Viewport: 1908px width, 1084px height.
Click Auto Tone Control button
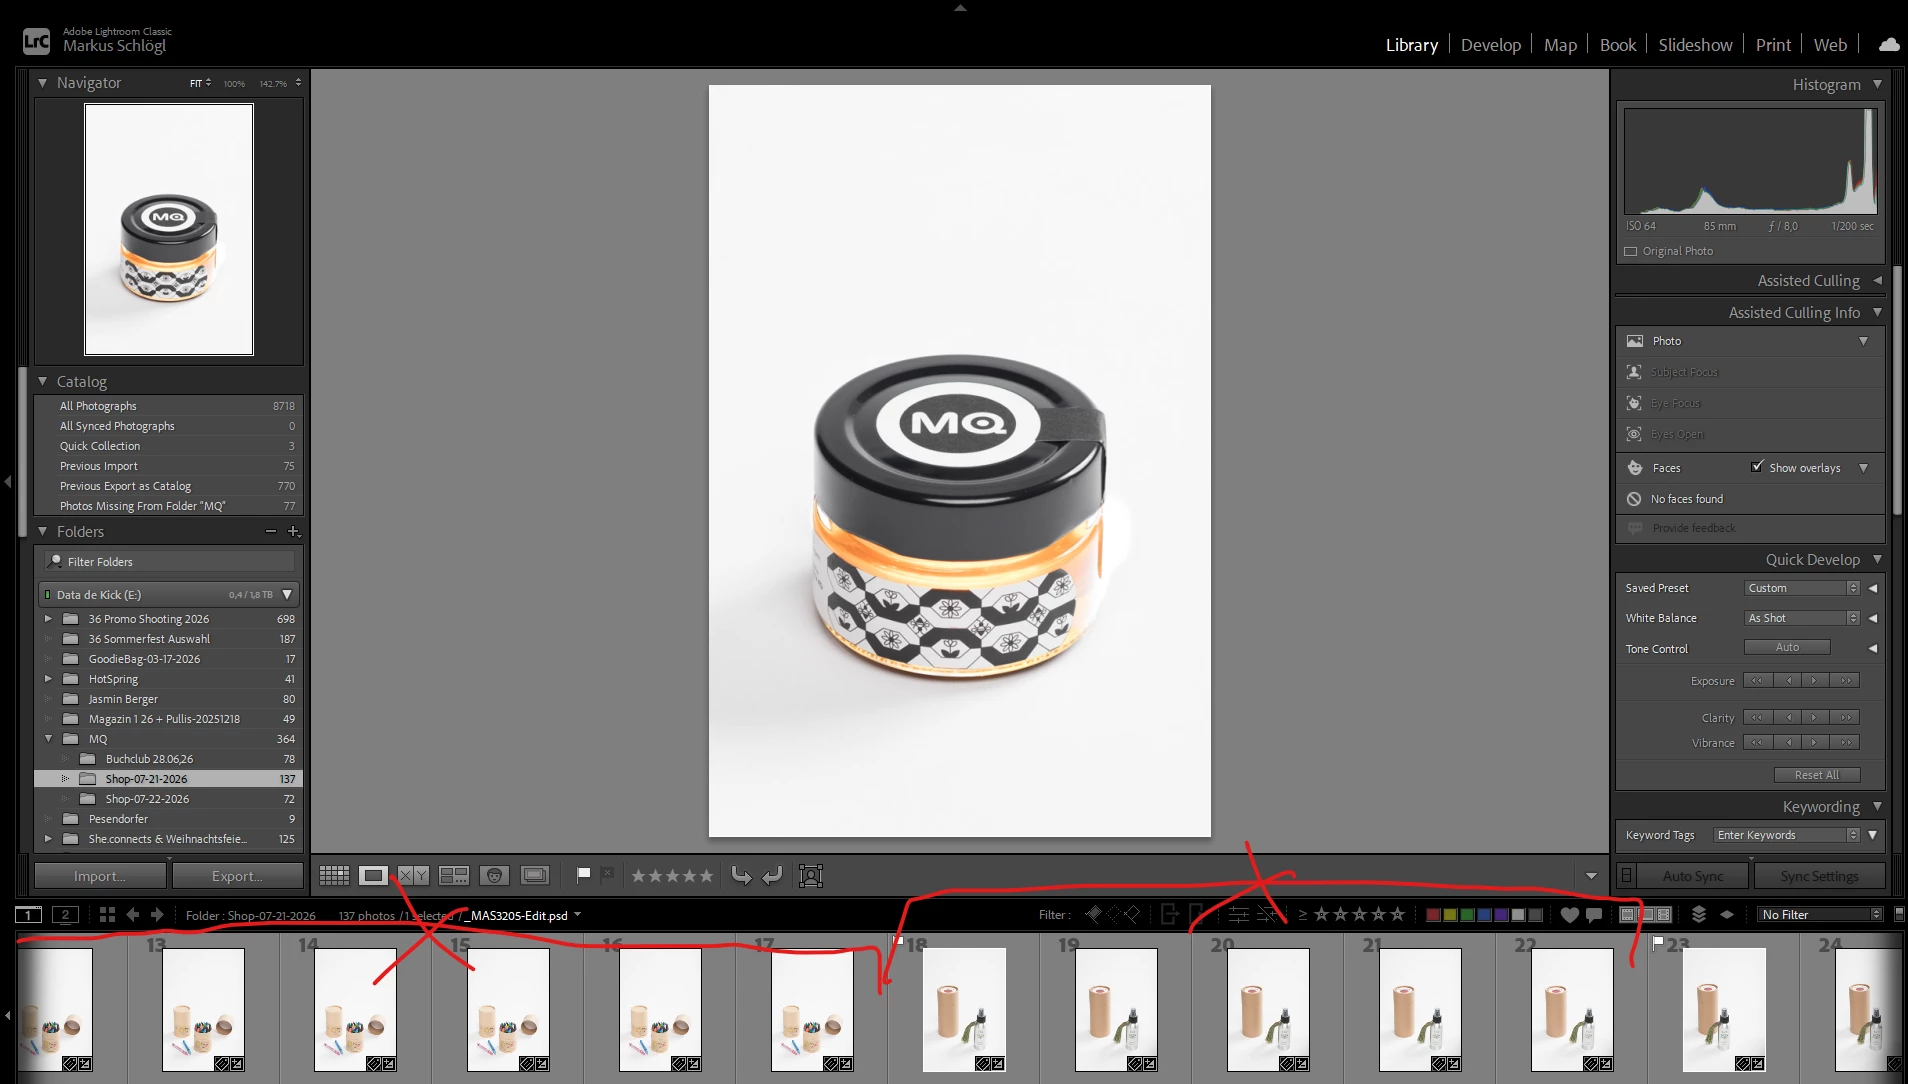(1787, 648)
